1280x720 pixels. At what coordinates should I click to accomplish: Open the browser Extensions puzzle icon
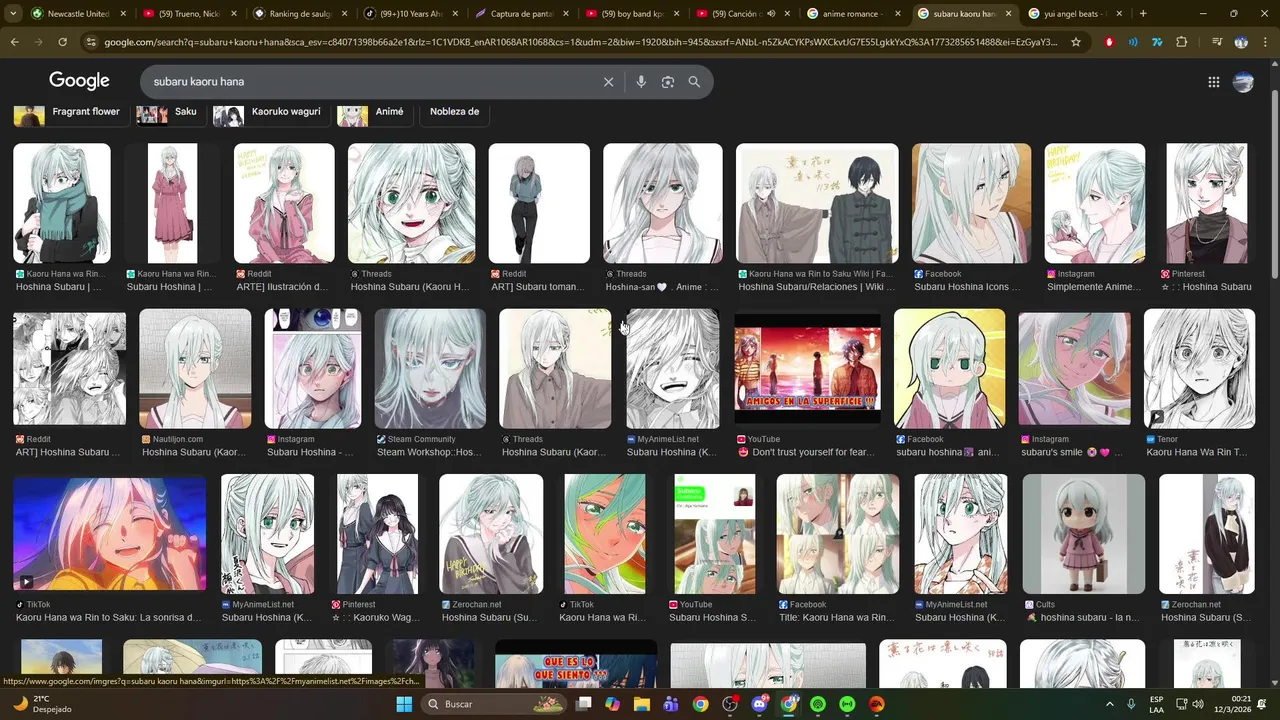pos(1182,42)
